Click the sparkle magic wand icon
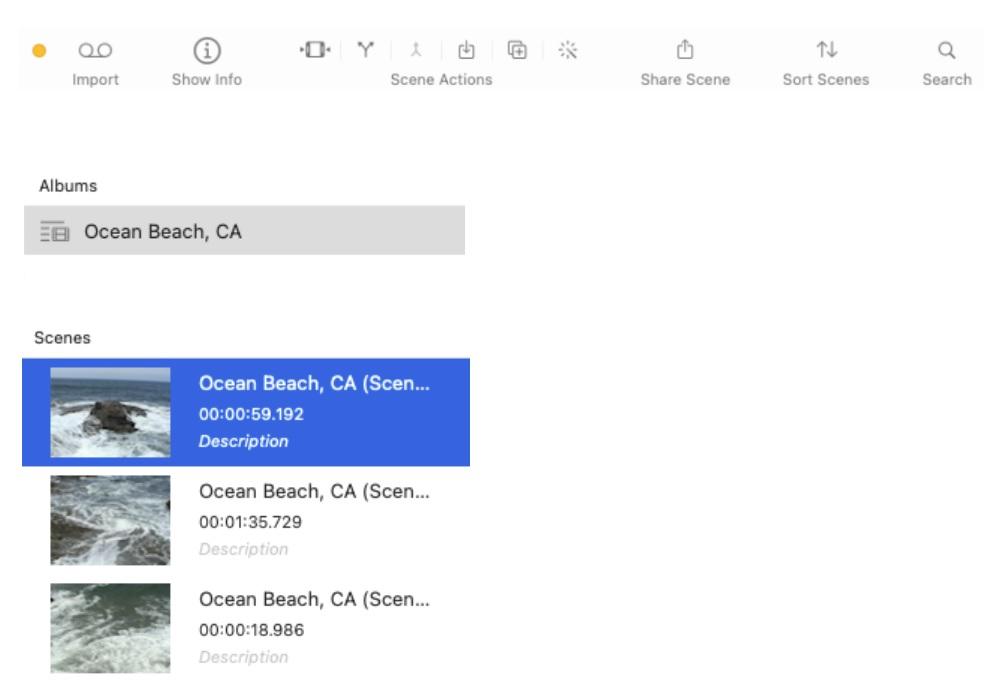The width and height of the screenshot is (988, 688). [x=568, y=50]
